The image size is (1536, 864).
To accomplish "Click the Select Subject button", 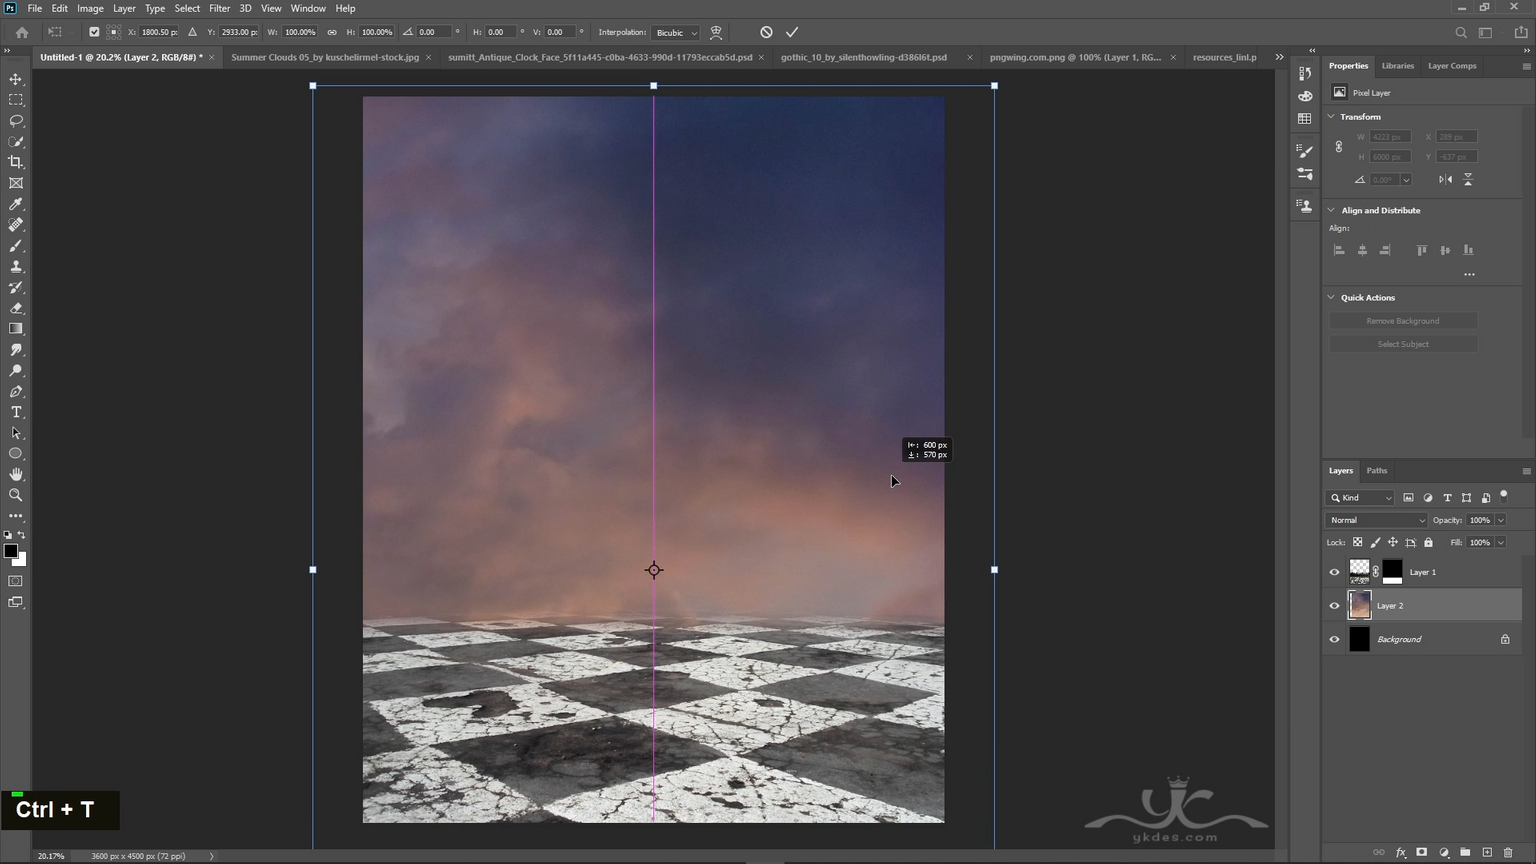I will pyautogui.click(x=1403, y=344).
